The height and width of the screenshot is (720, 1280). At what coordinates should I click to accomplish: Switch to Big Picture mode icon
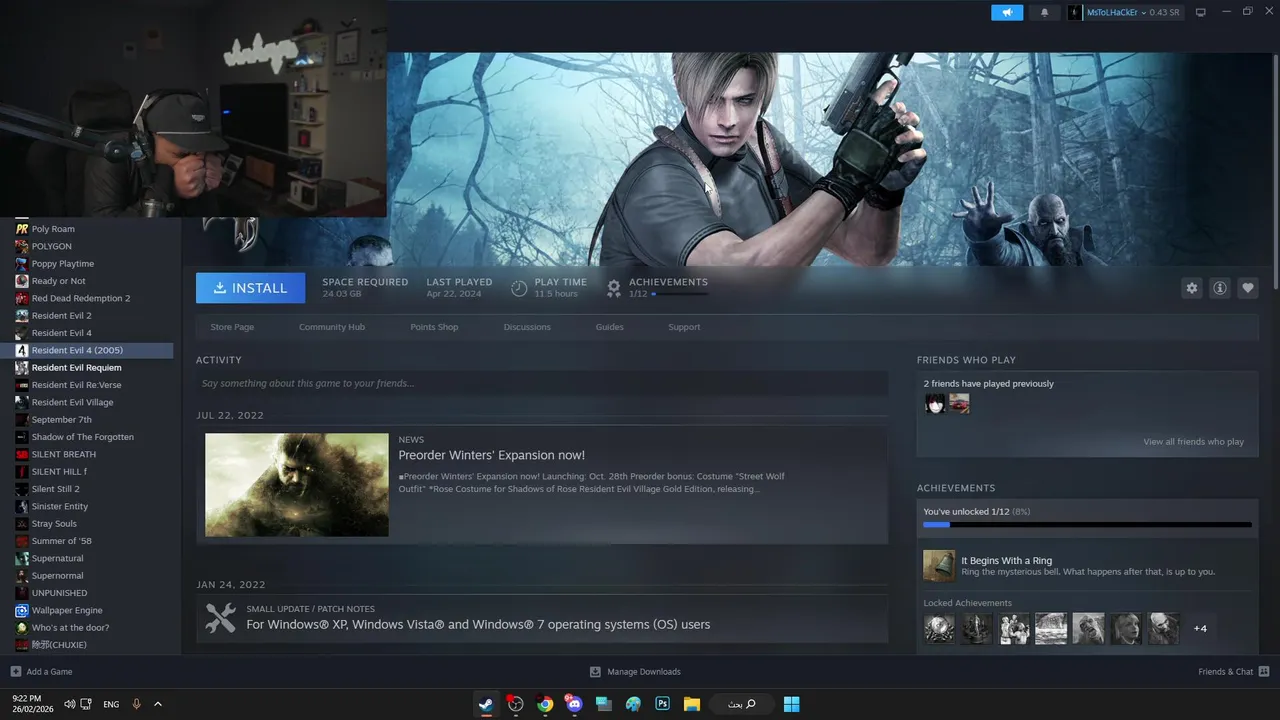pos(1201,12)
